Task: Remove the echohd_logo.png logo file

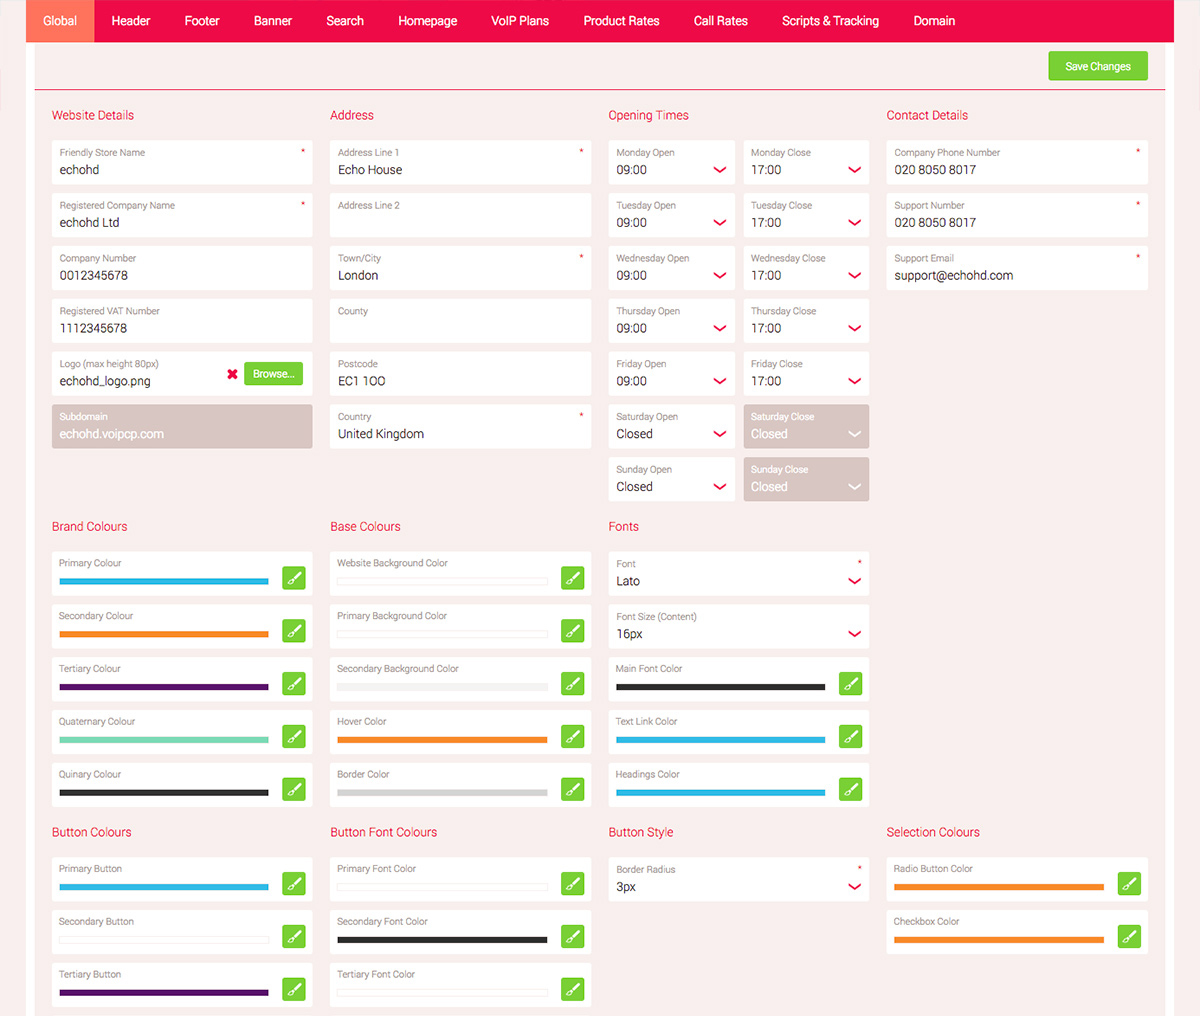Action: (232, 374)
